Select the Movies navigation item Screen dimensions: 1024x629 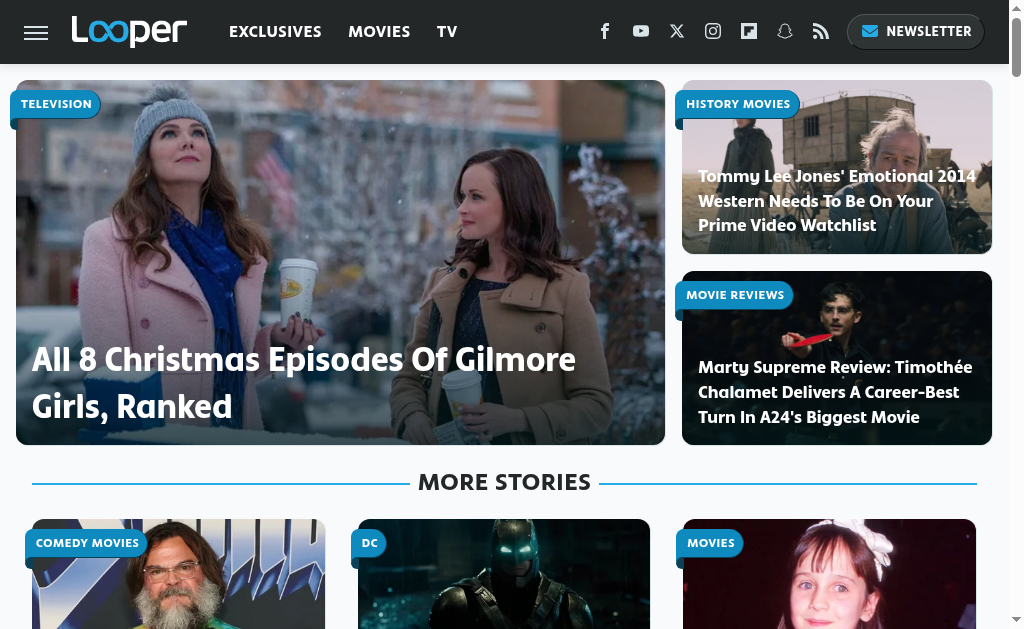379,32
